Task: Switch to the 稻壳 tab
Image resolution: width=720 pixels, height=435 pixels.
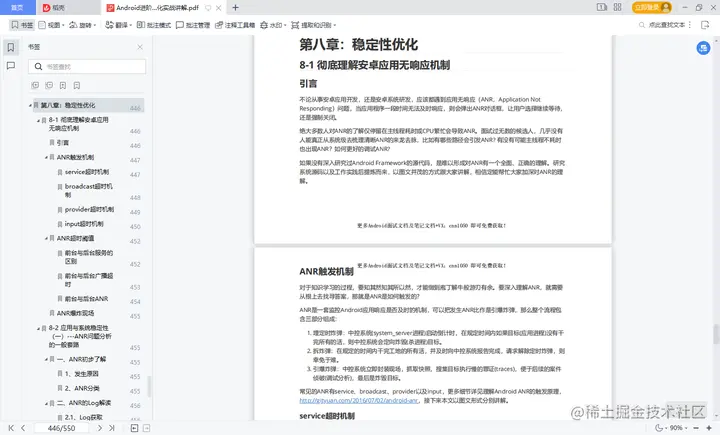Action: click(68, 7)
